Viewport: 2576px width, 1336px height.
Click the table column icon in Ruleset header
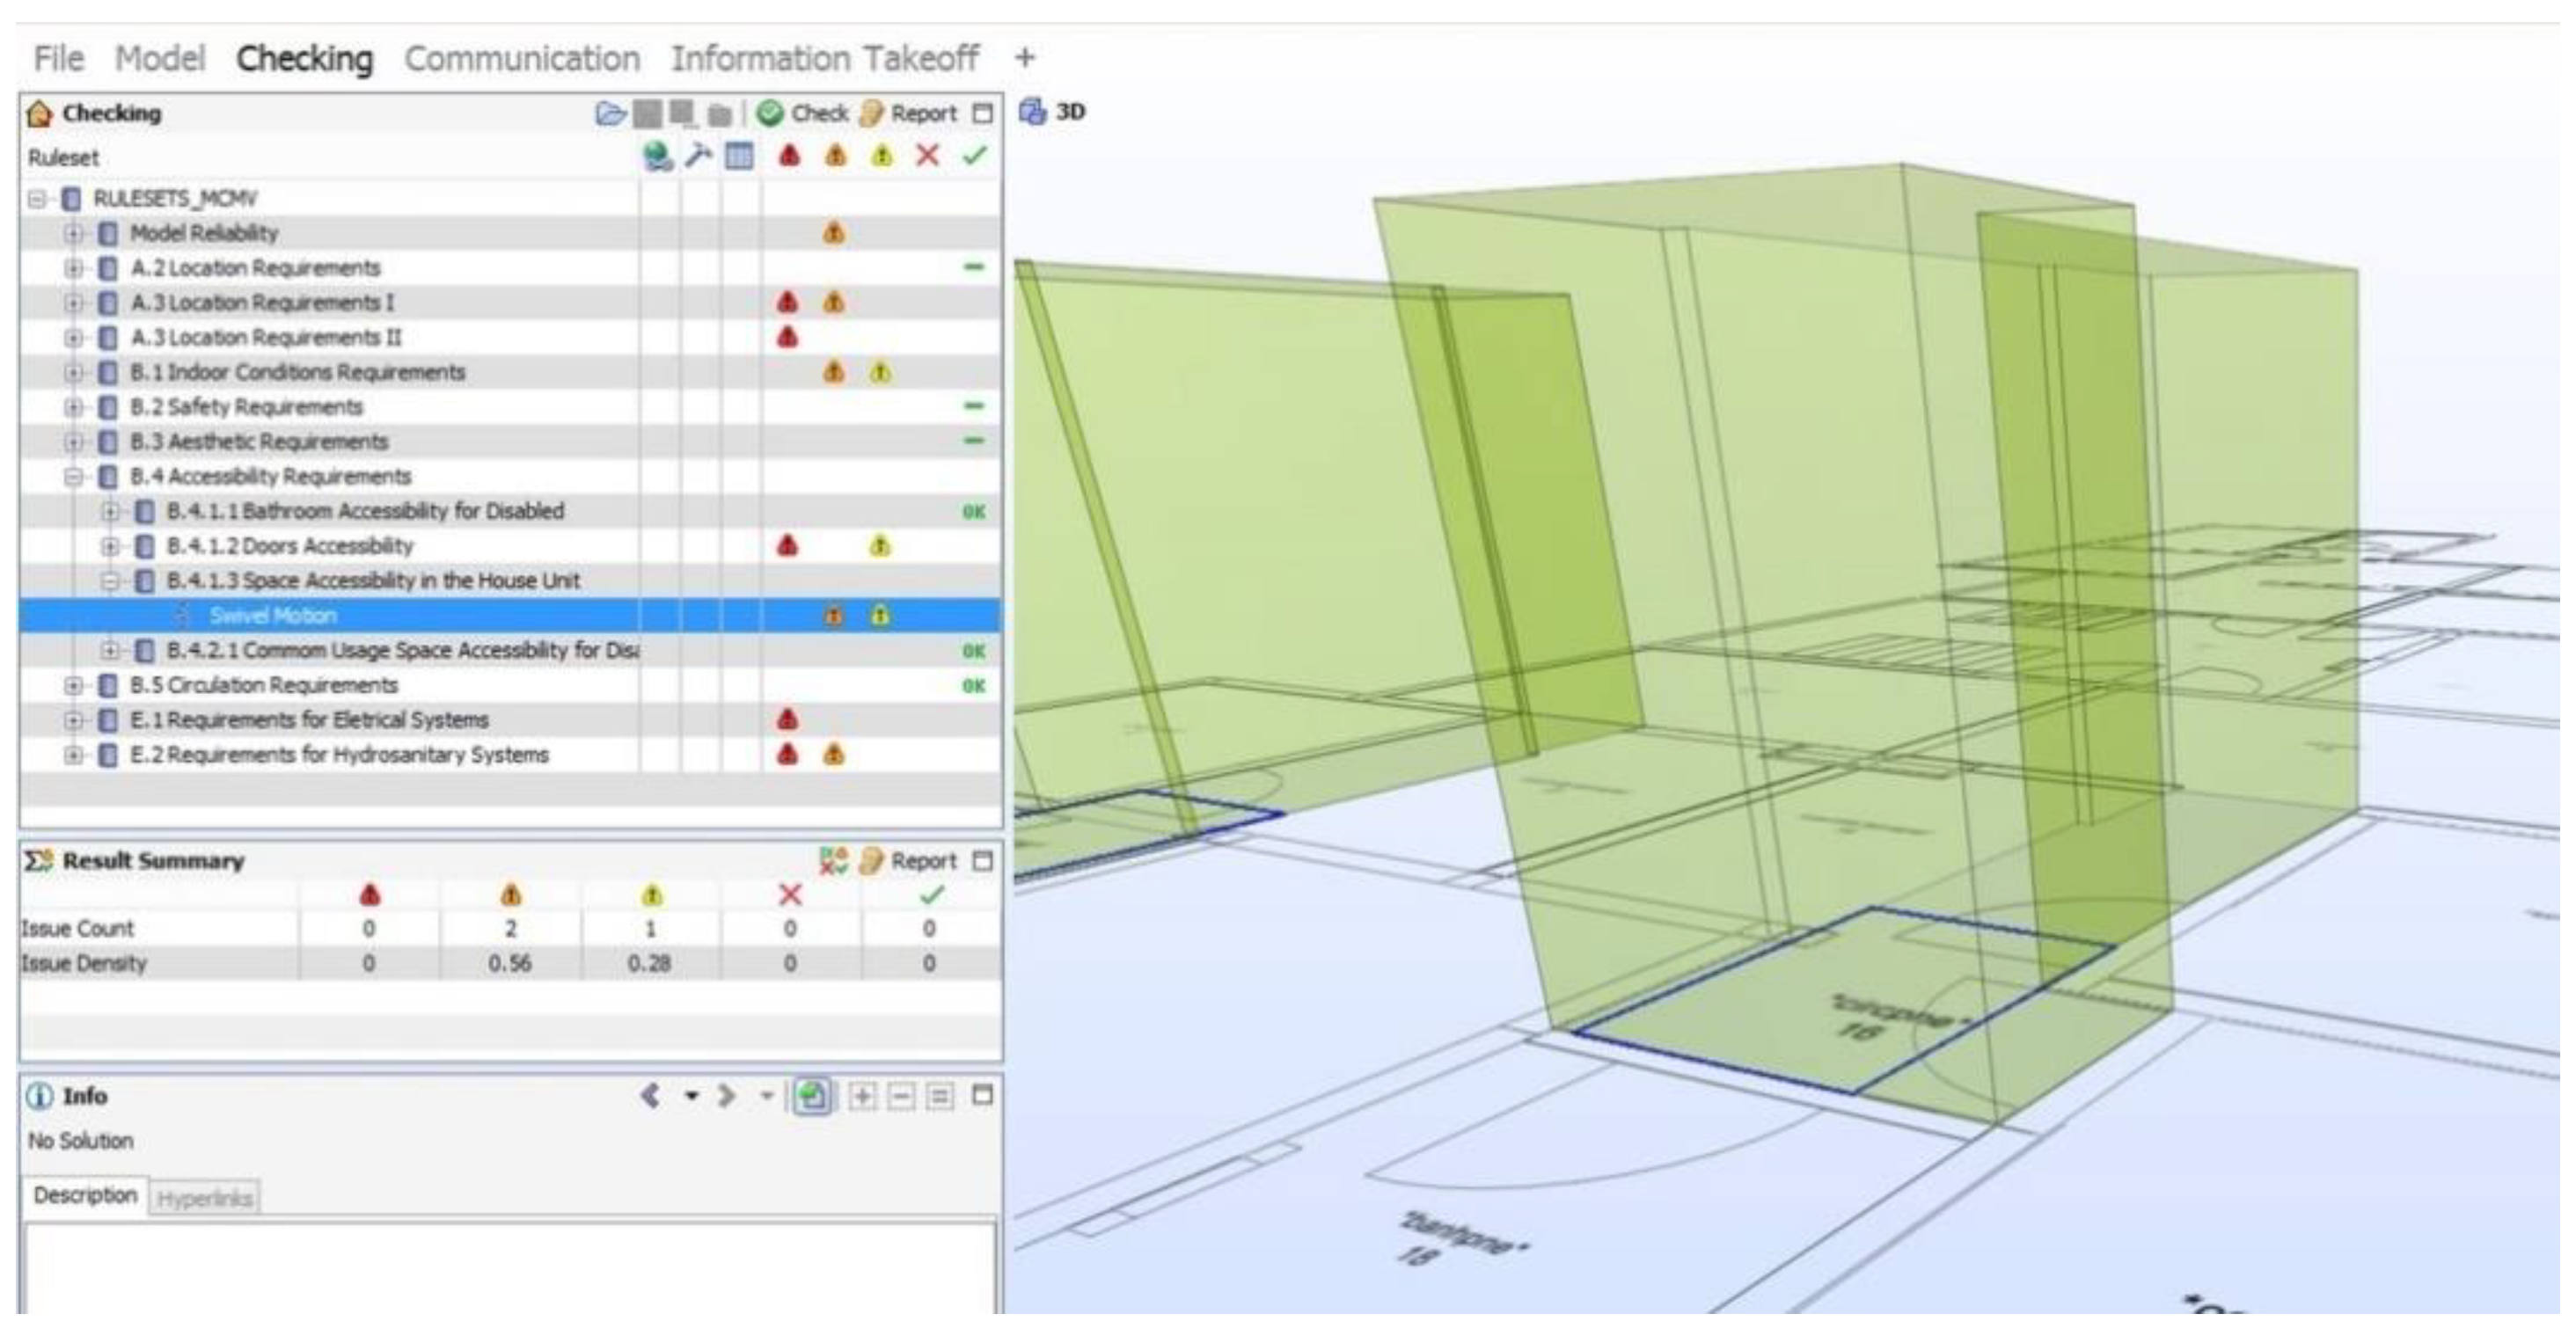pyautogui.click(x=739, y=156)
